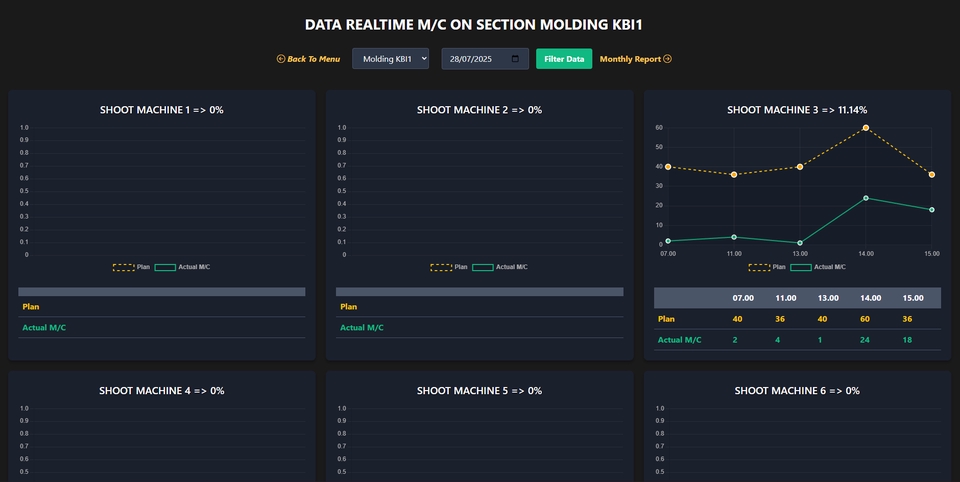Click Actual M/C point at 15.00 in Machine 3 chart
This screenshot has height=482, width=960.
coord(932,210)
